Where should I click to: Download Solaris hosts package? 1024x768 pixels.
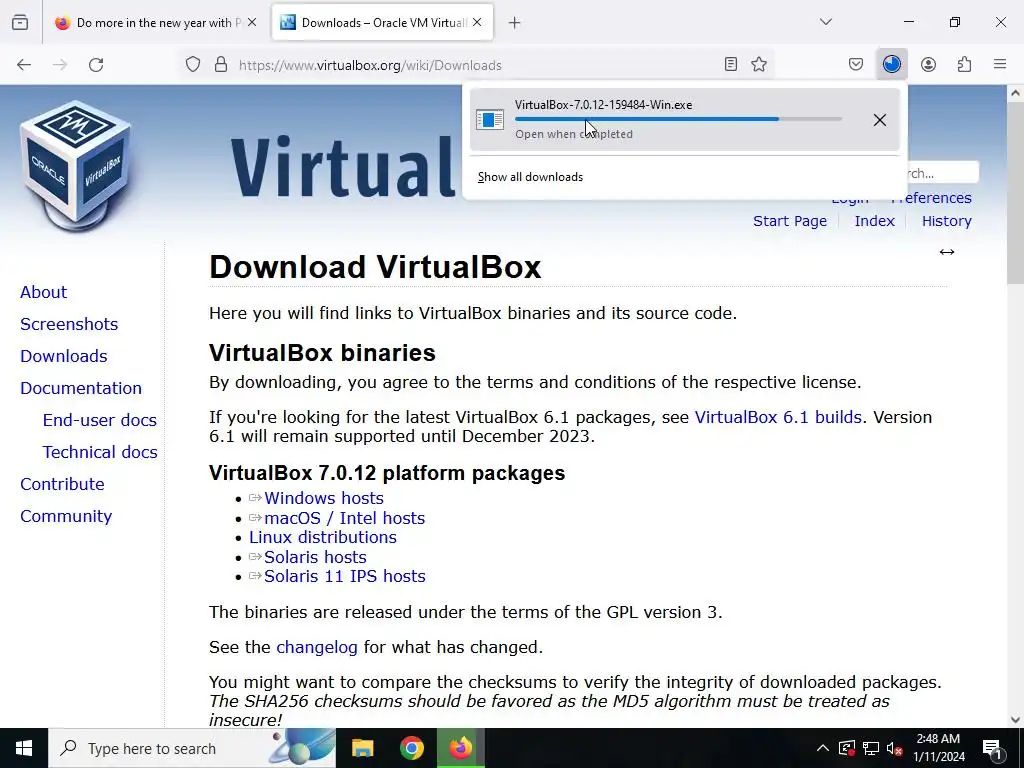tap(315, 557)
